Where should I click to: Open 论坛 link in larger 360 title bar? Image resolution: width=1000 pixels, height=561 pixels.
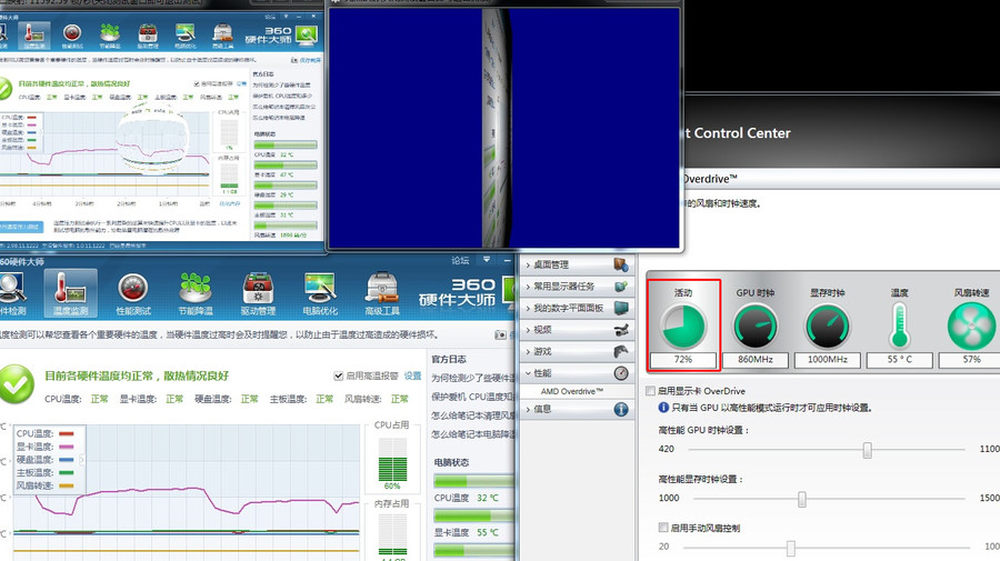pos(460,260)
